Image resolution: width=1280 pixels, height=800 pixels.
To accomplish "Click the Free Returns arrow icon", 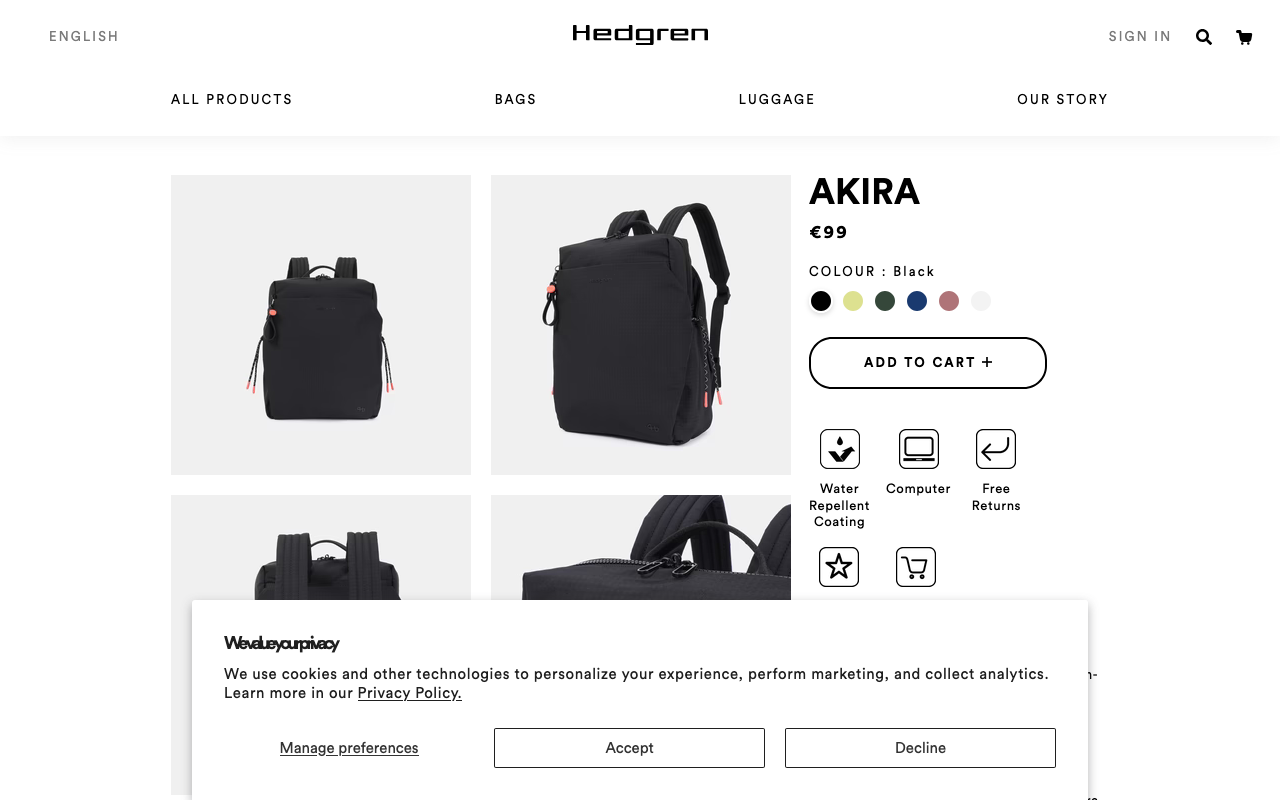I will coord(996,449).
